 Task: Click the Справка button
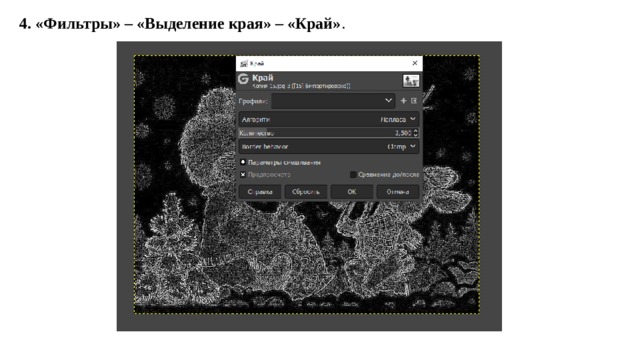click(260, 192)
